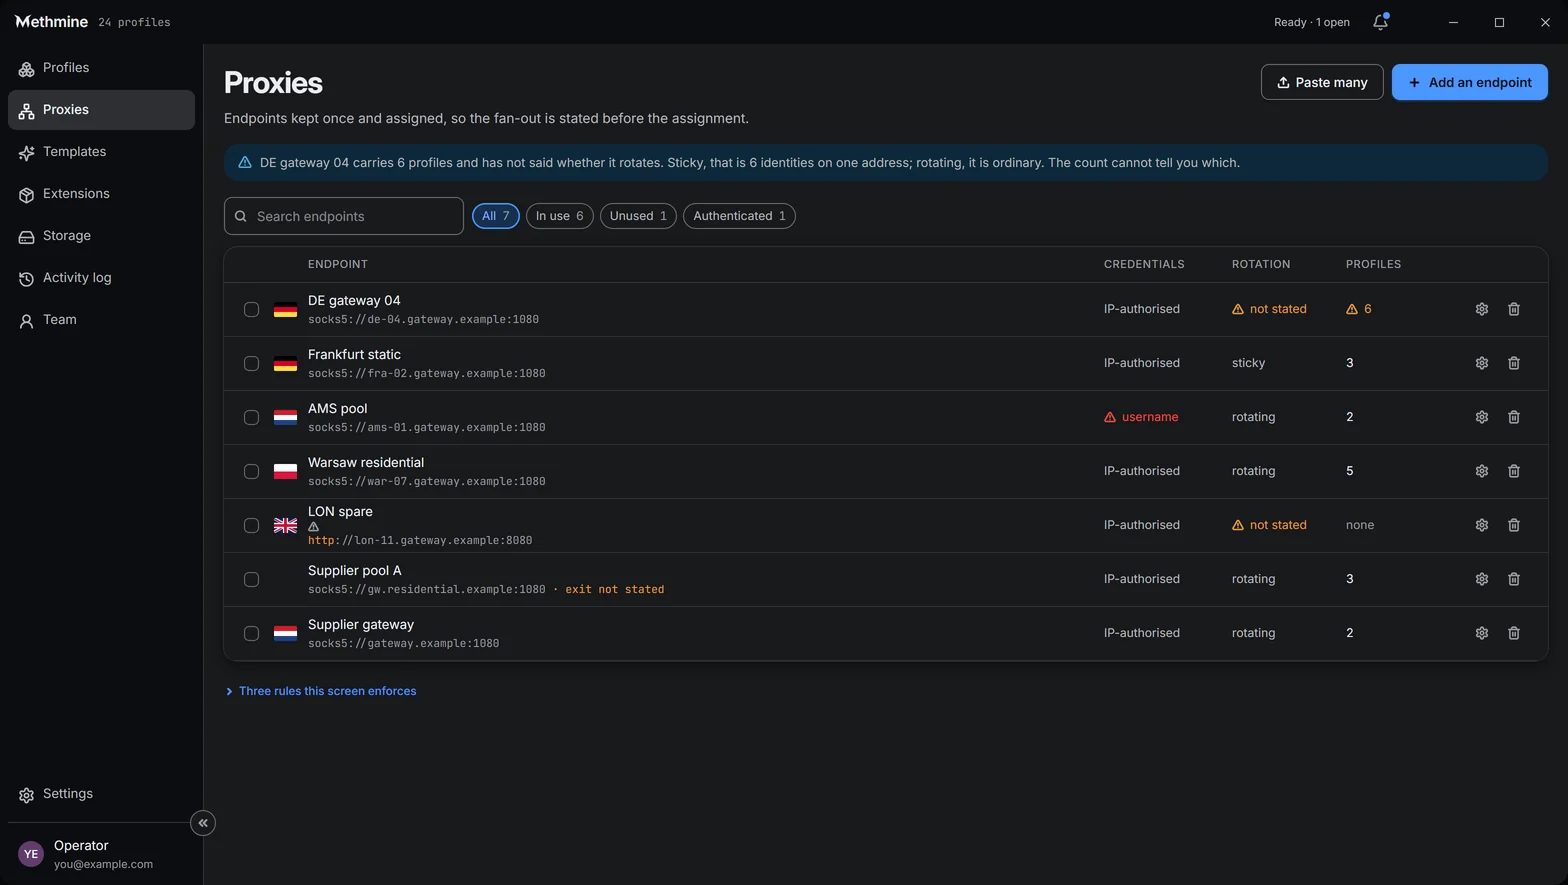
Task: Click the German flag on DE gateway 04
Action: point(285,310)
